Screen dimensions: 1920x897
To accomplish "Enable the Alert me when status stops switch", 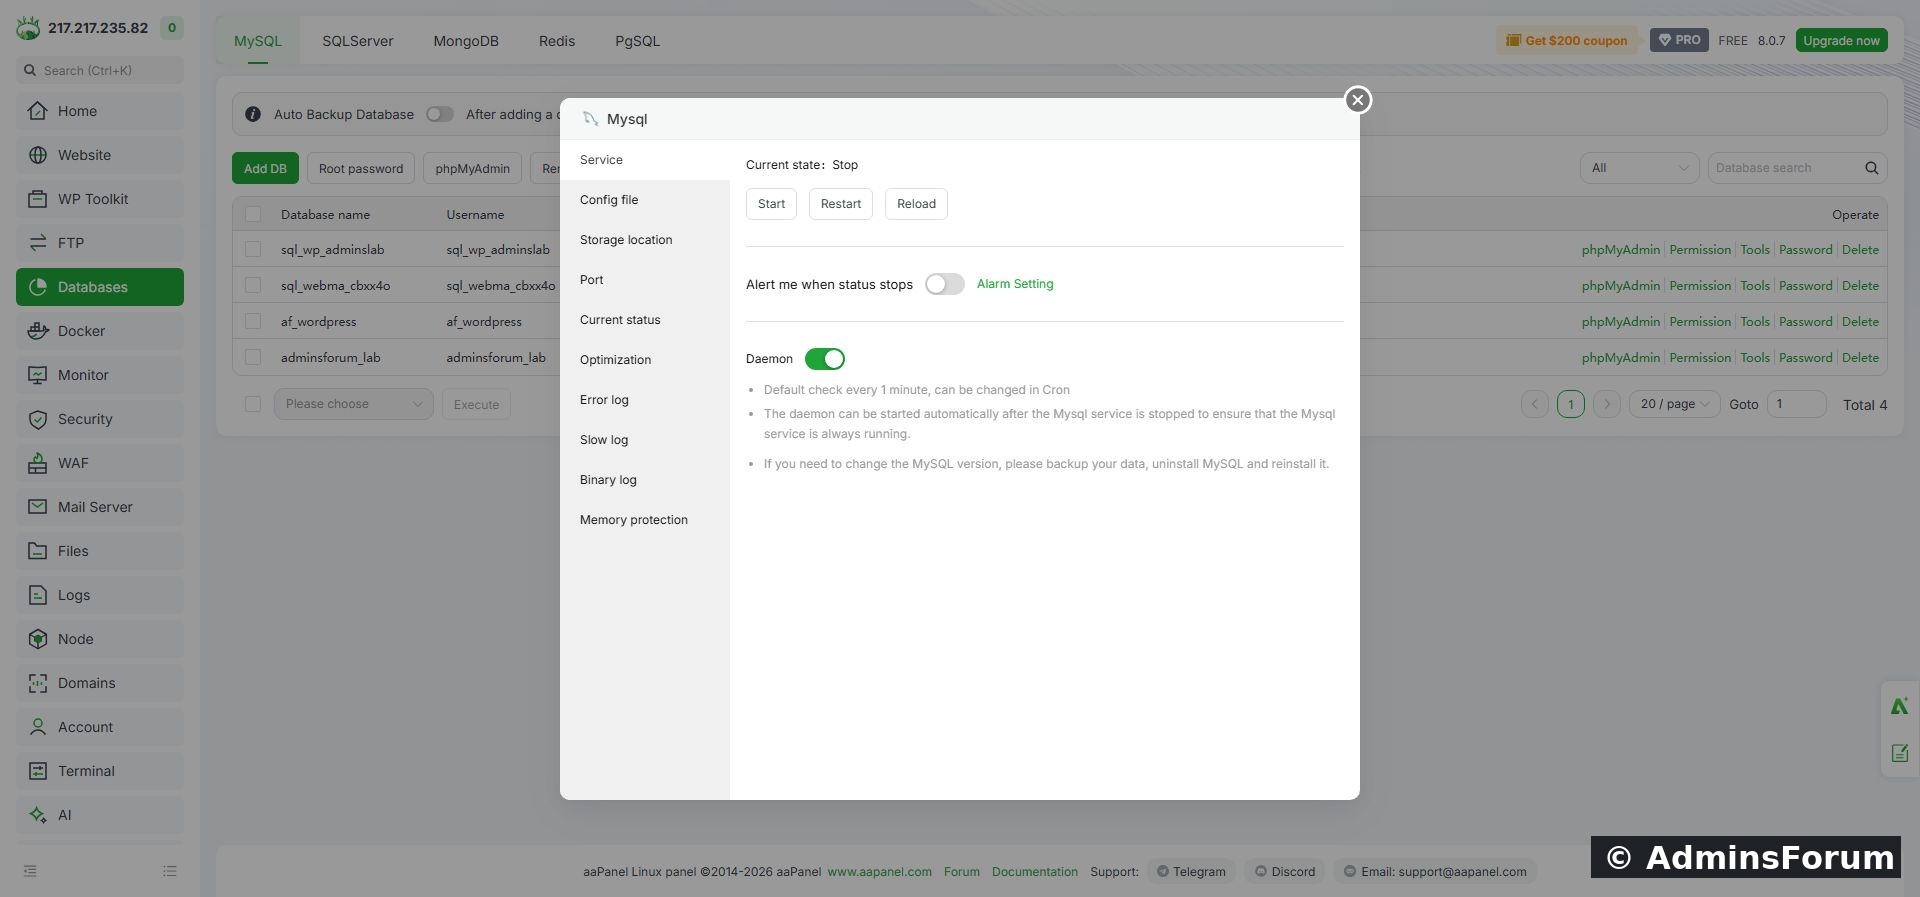I will [944, 284].
